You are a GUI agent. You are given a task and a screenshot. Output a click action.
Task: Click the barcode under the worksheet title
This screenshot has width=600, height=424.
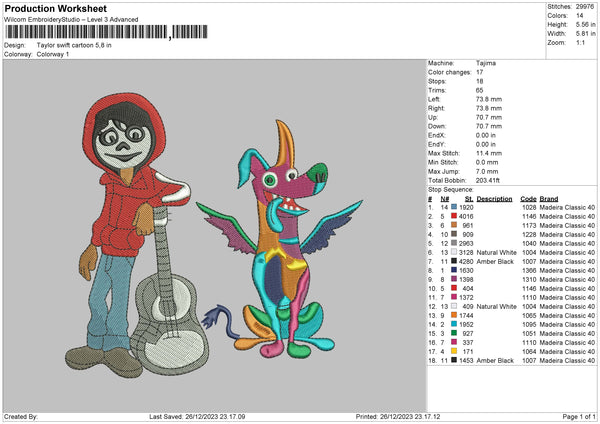click(x=106, y=32)
